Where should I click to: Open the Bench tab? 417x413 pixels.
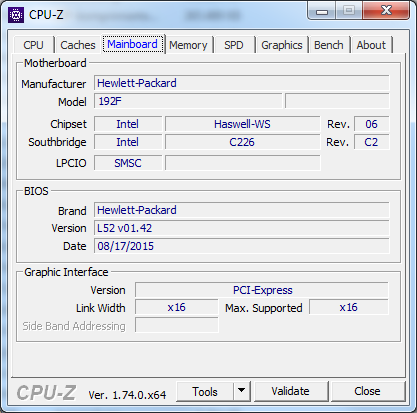(329, 45)
